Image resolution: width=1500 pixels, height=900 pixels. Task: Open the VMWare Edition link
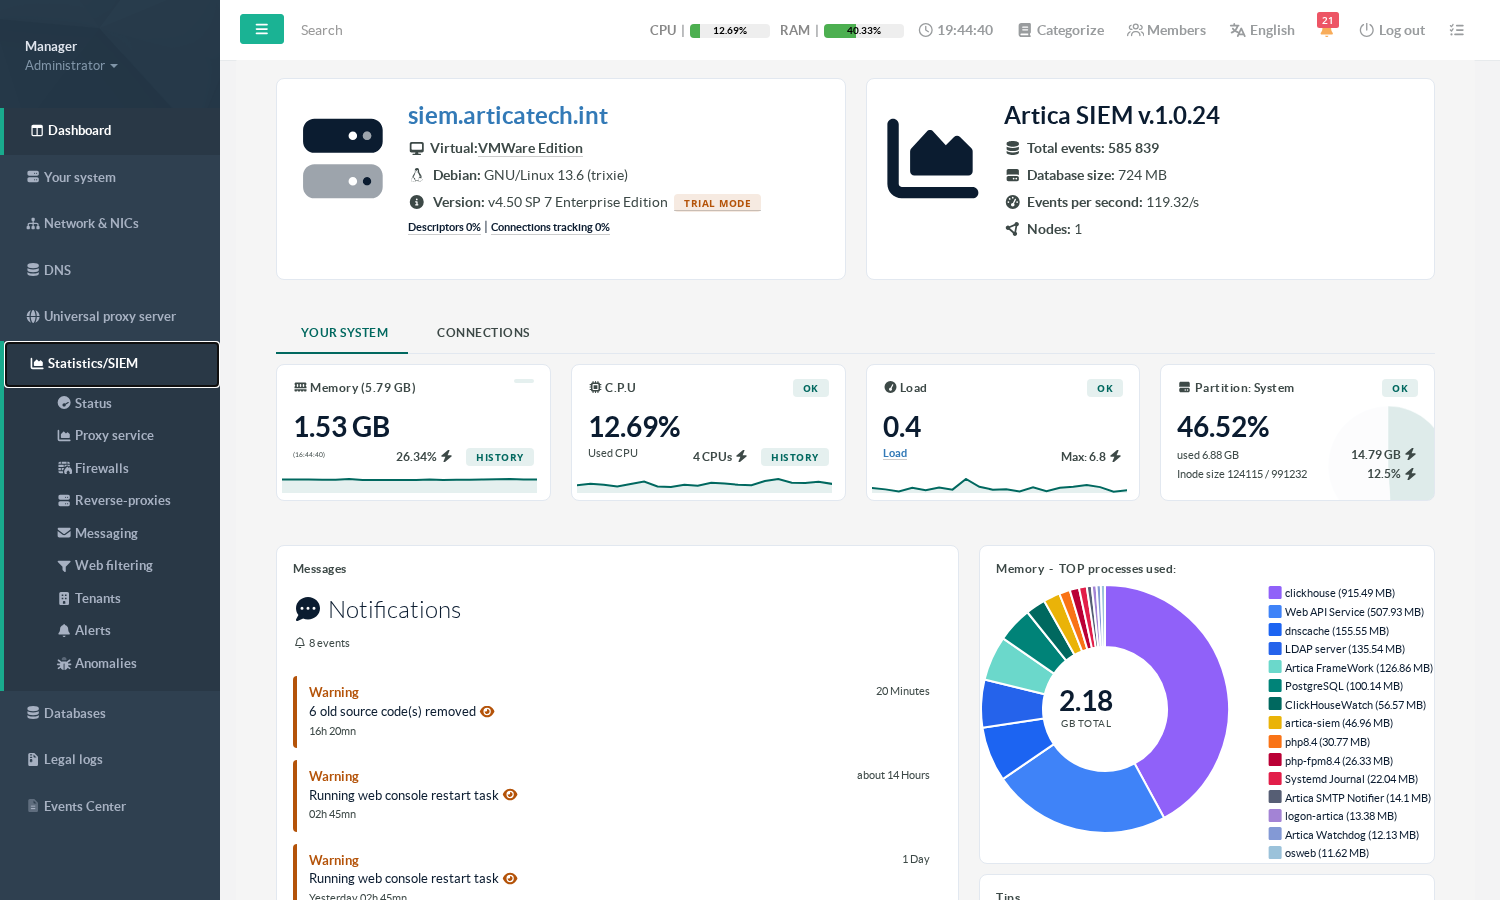tap(530, 148)
